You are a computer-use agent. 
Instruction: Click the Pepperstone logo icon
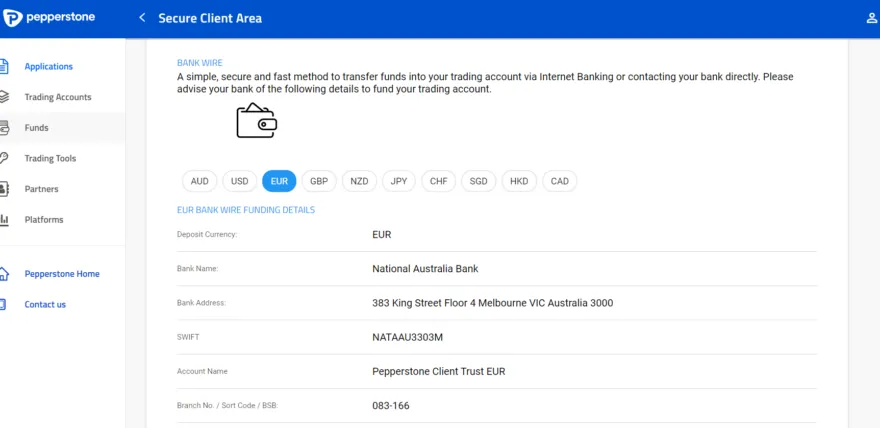(x=13, y=18)
